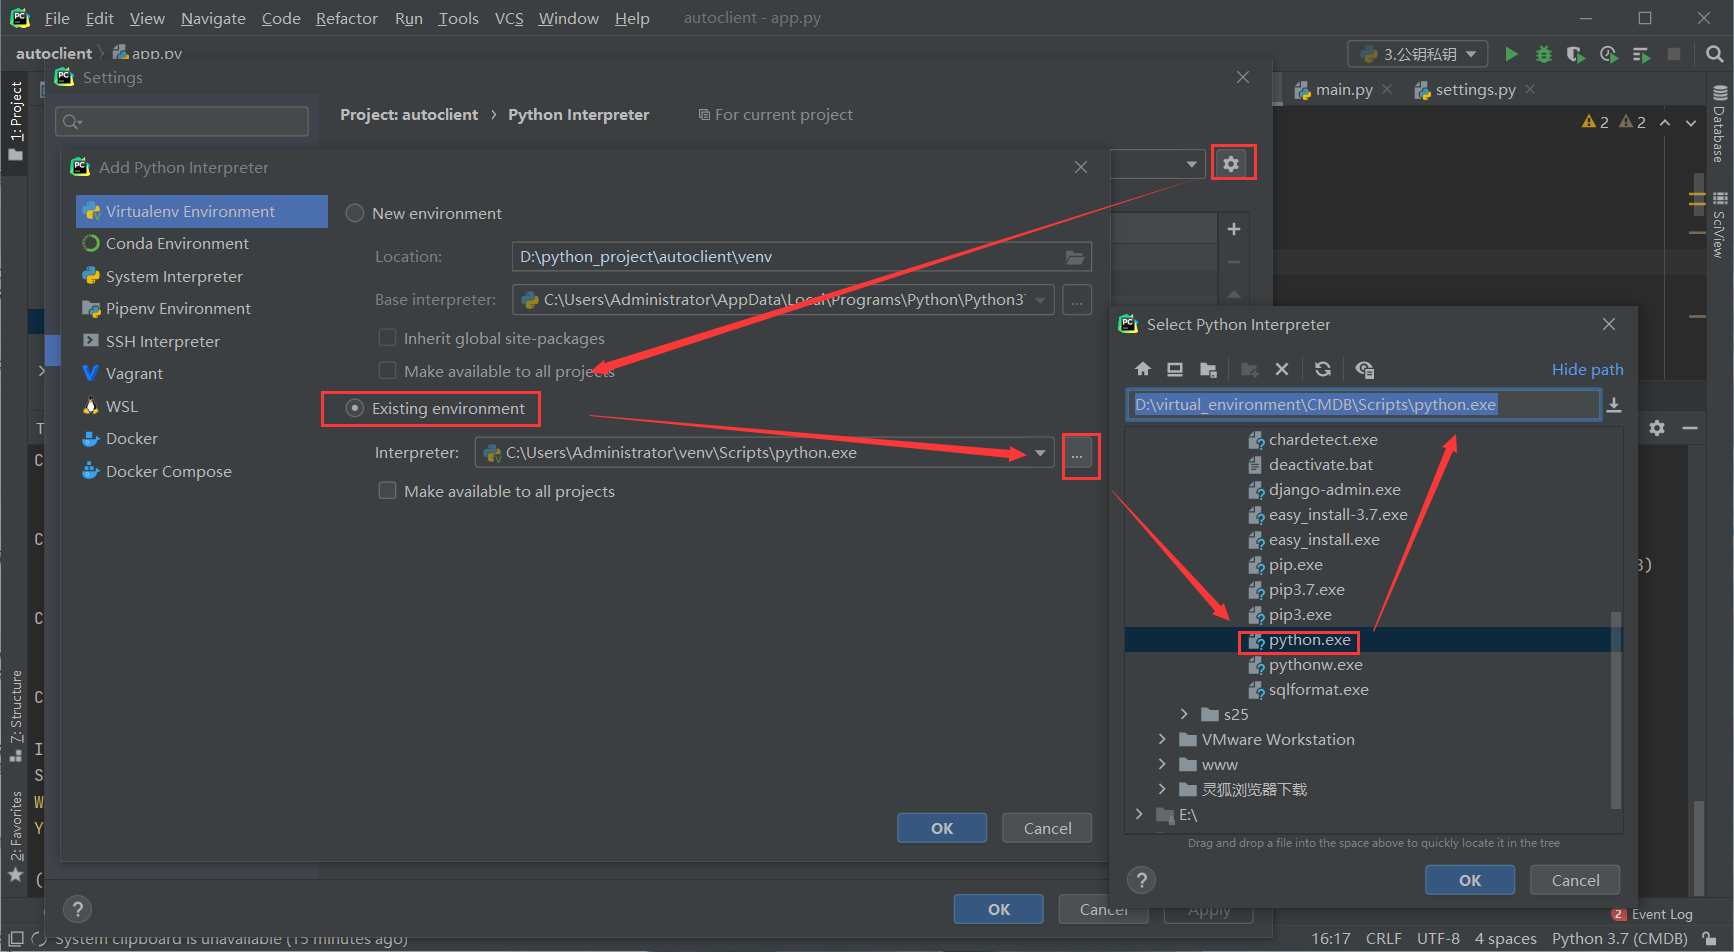
Task: Go to project directory icon
Action: pos(1208,369)
